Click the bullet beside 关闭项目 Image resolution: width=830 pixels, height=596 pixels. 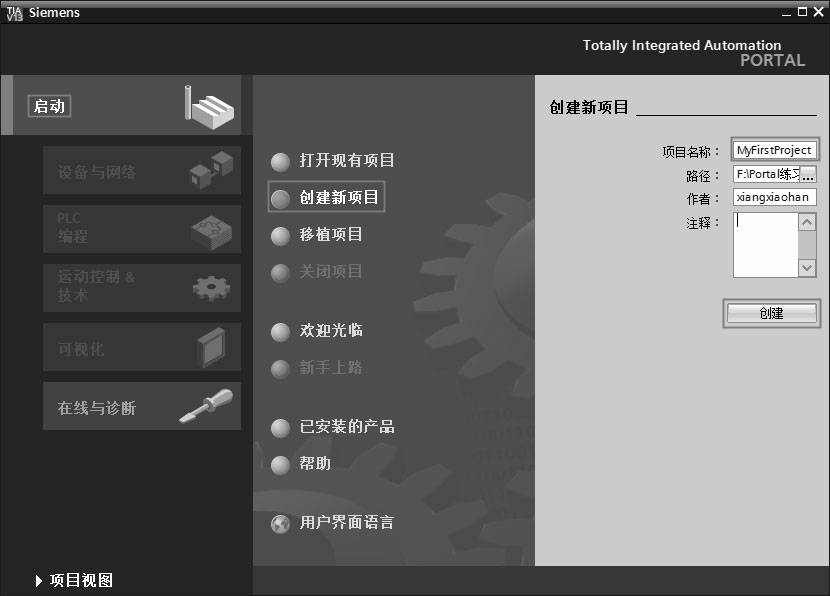pos(280,273)
